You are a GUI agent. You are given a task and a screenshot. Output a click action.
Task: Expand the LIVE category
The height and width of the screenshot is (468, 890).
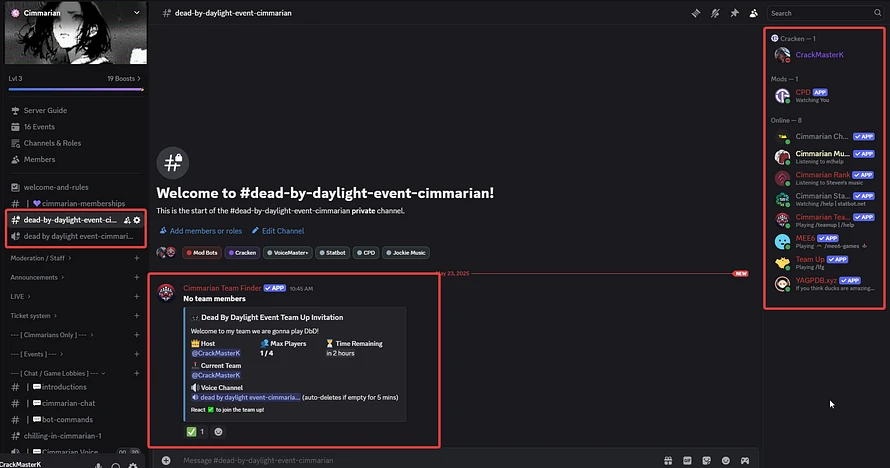coord(20,297)
